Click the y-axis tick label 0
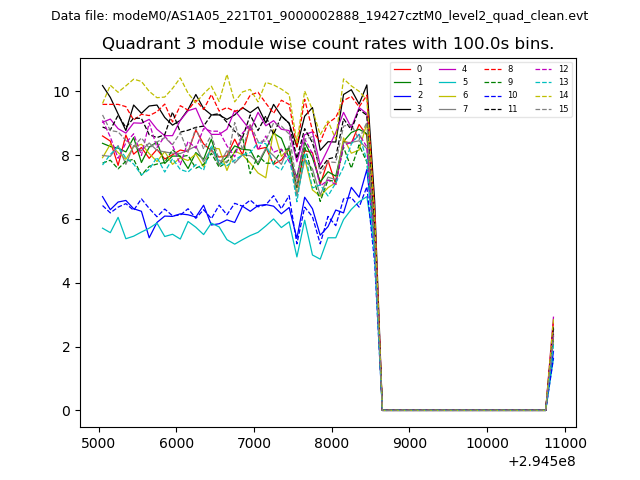The width and height of the screenshot is (640, 480). [66, 411]
